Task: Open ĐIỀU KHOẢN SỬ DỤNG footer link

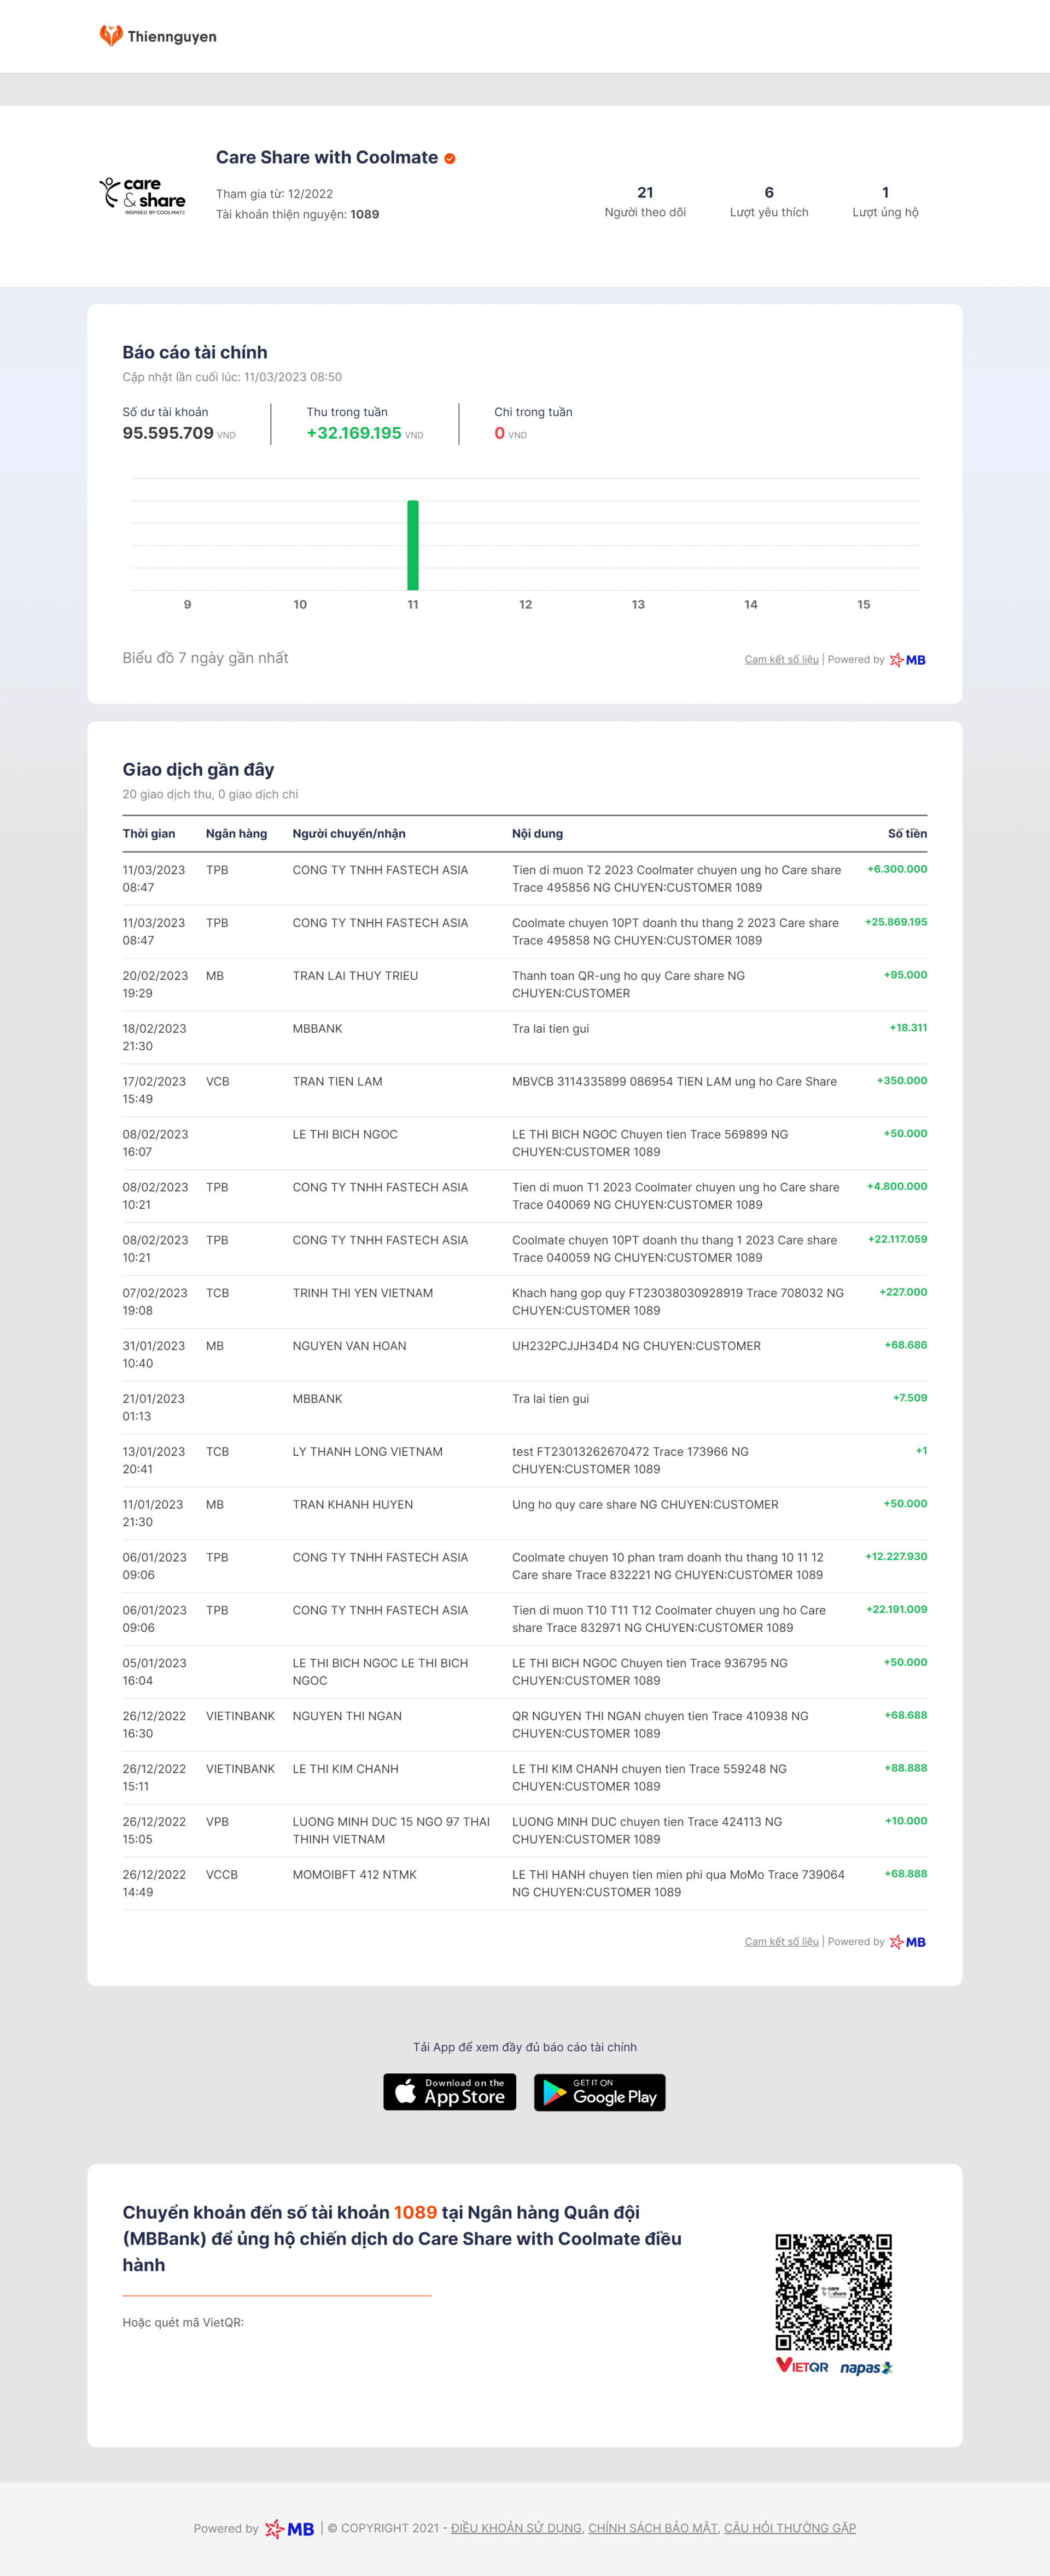Action: tap(516, 2528)
